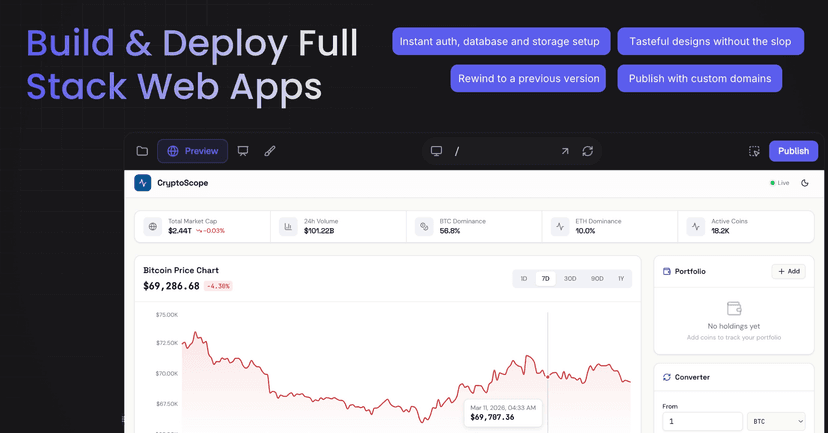Switch to the Preview tab
The image size is (828, 433).
click(192, 151)
